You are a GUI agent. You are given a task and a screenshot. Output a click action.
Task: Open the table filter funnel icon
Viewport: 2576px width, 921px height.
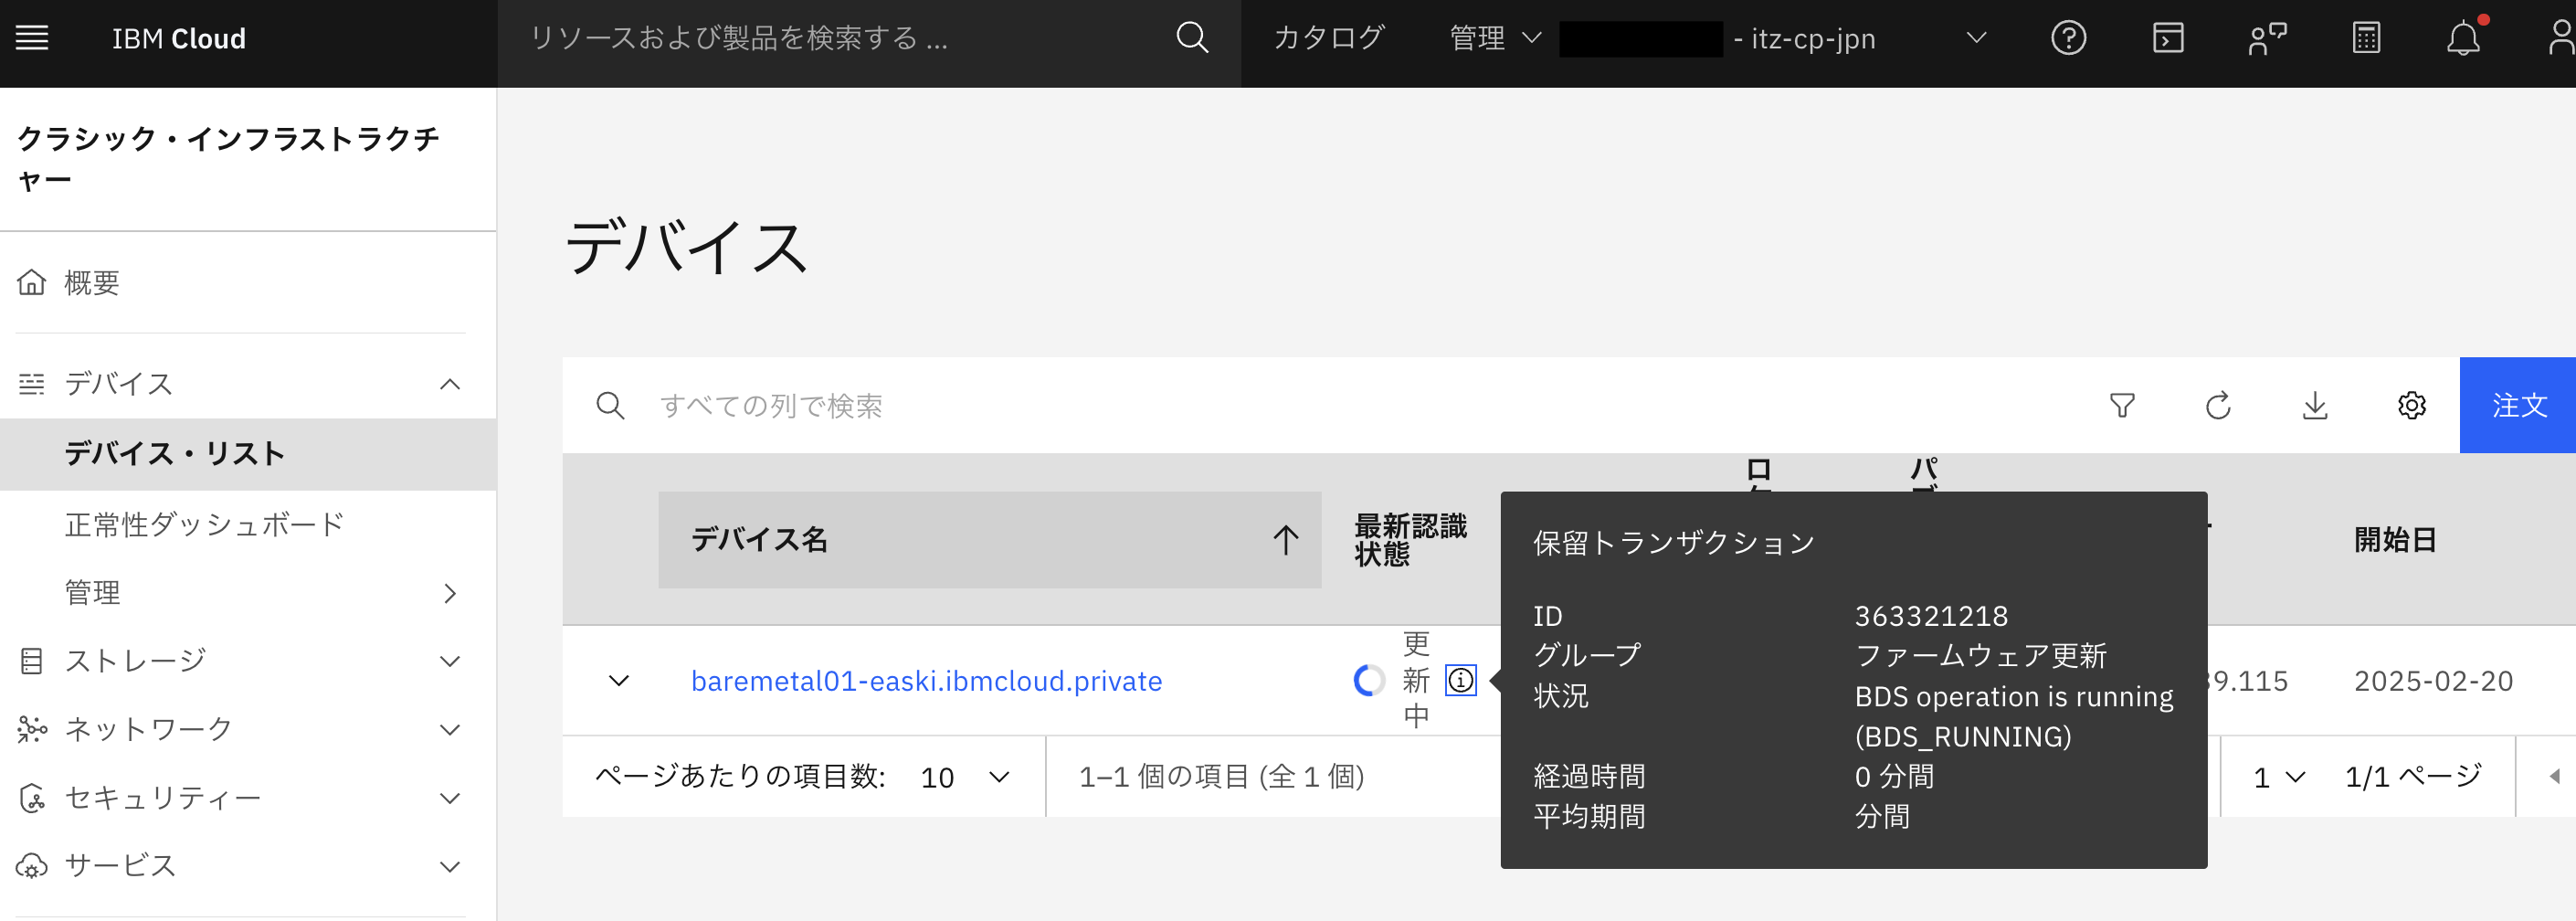click(x=2123, y=405)
